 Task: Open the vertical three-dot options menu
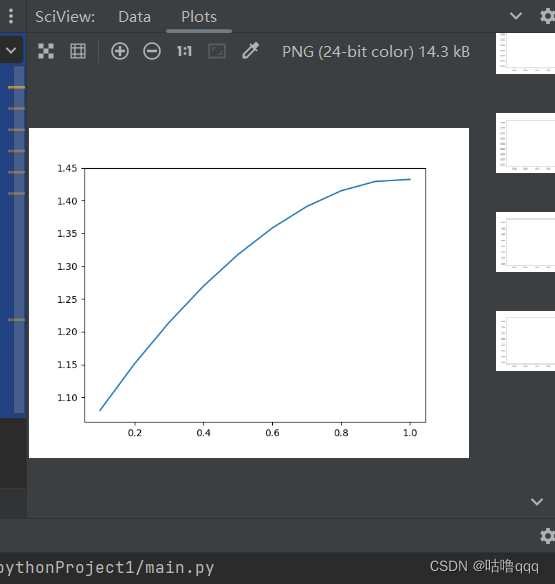coord(11,16)
